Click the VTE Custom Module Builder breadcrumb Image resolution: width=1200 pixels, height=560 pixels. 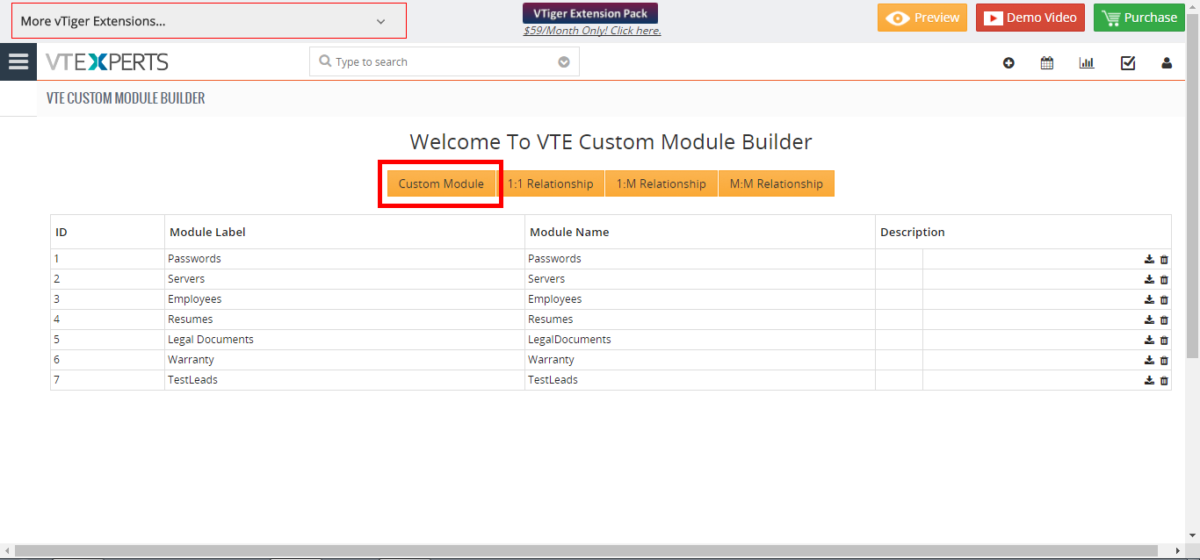[x=126, y=98]
